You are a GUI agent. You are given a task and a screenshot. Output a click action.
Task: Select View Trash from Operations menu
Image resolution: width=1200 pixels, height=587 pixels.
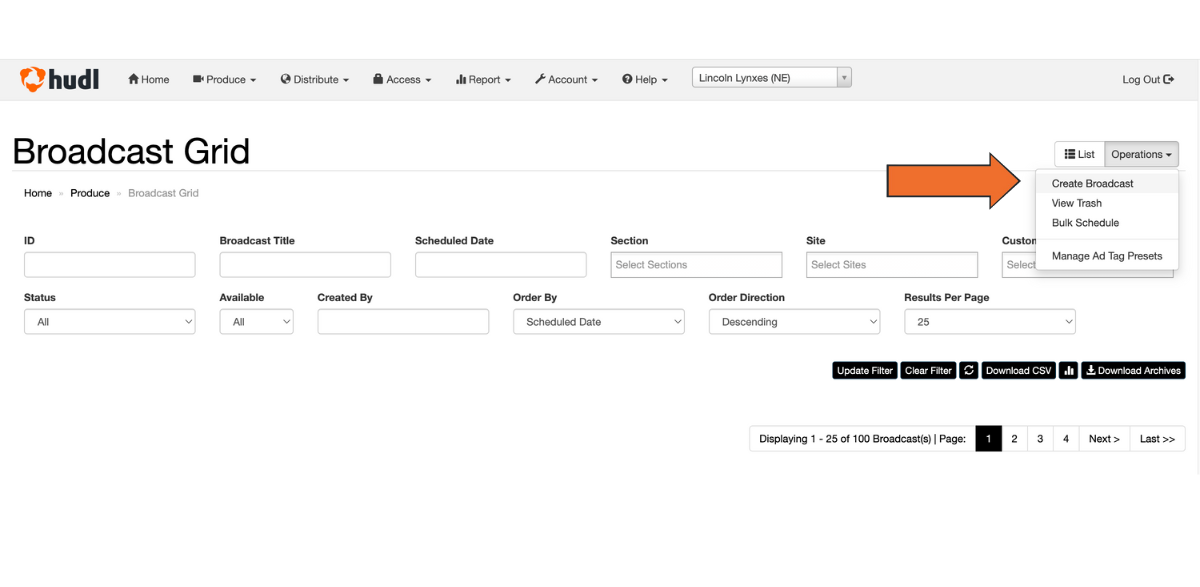click(1076, 203)
